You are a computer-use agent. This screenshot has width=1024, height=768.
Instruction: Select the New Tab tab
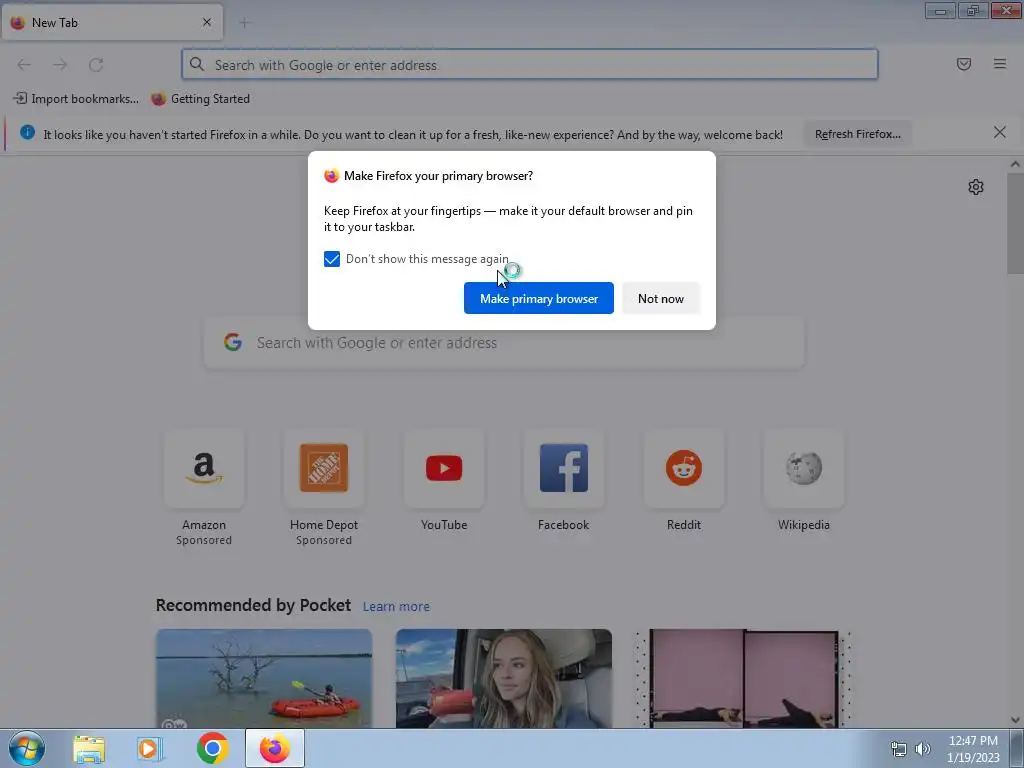click(x=112, y=22)
